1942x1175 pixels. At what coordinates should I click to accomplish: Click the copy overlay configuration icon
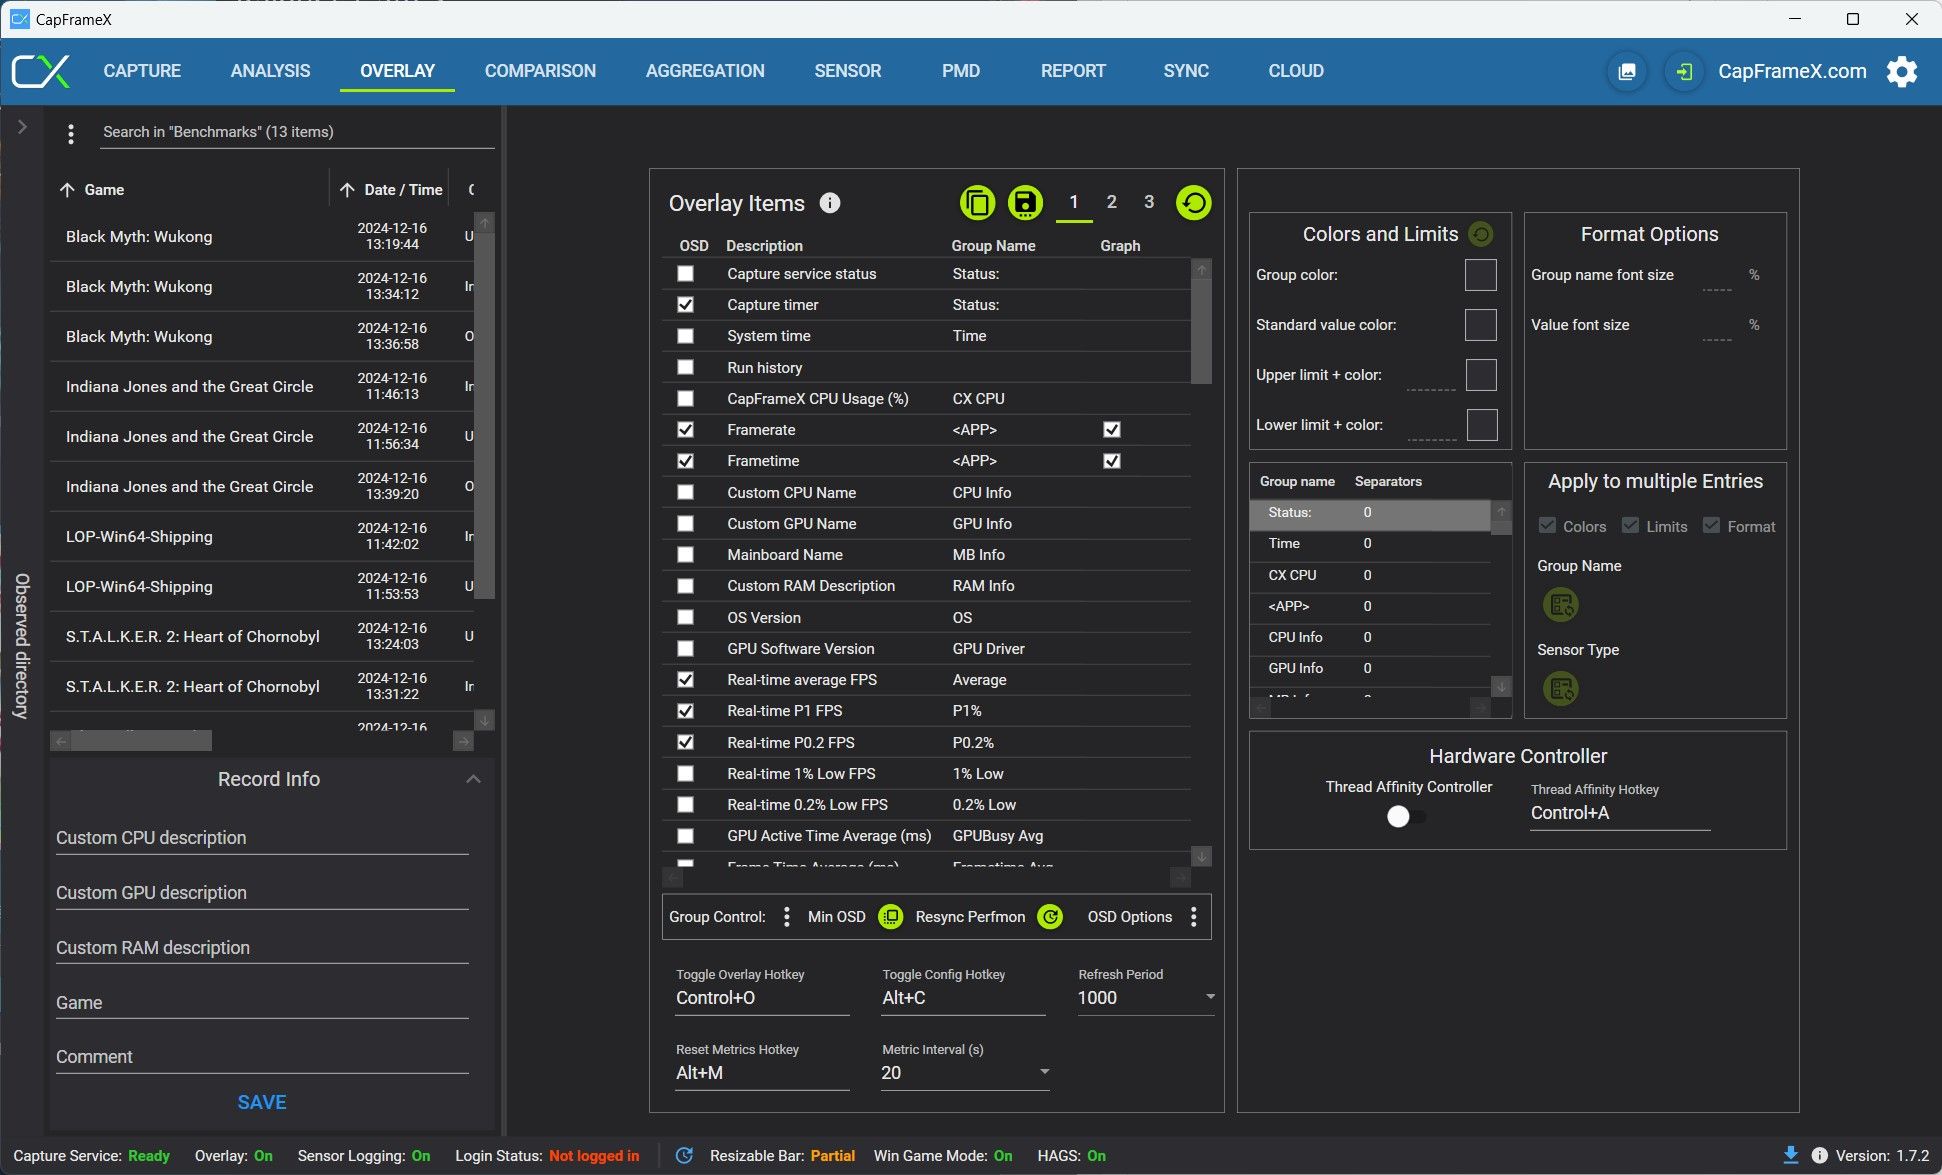point(977,203)
